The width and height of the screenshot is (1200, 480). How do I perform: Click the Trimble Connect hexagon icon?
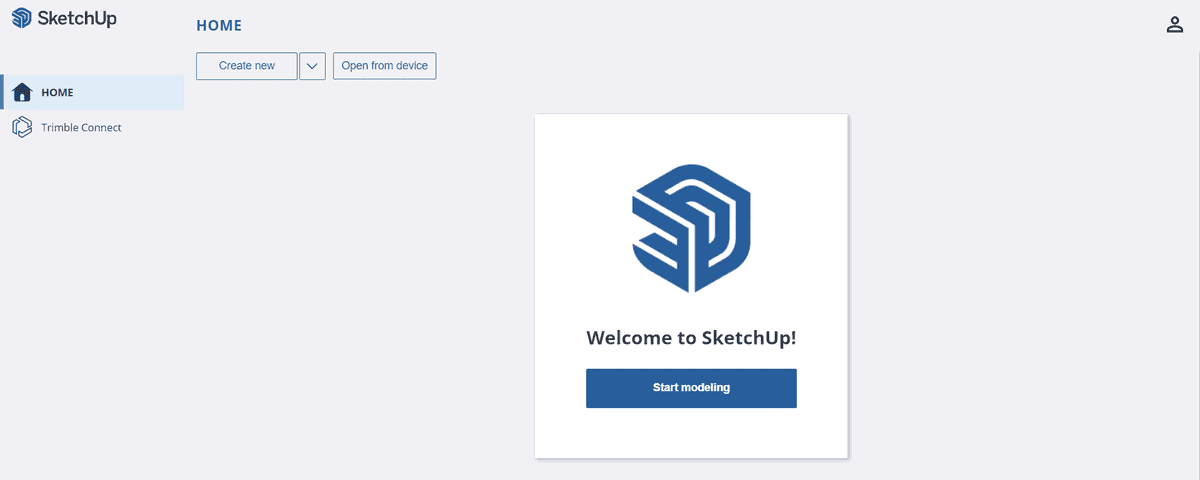point(22,127)
